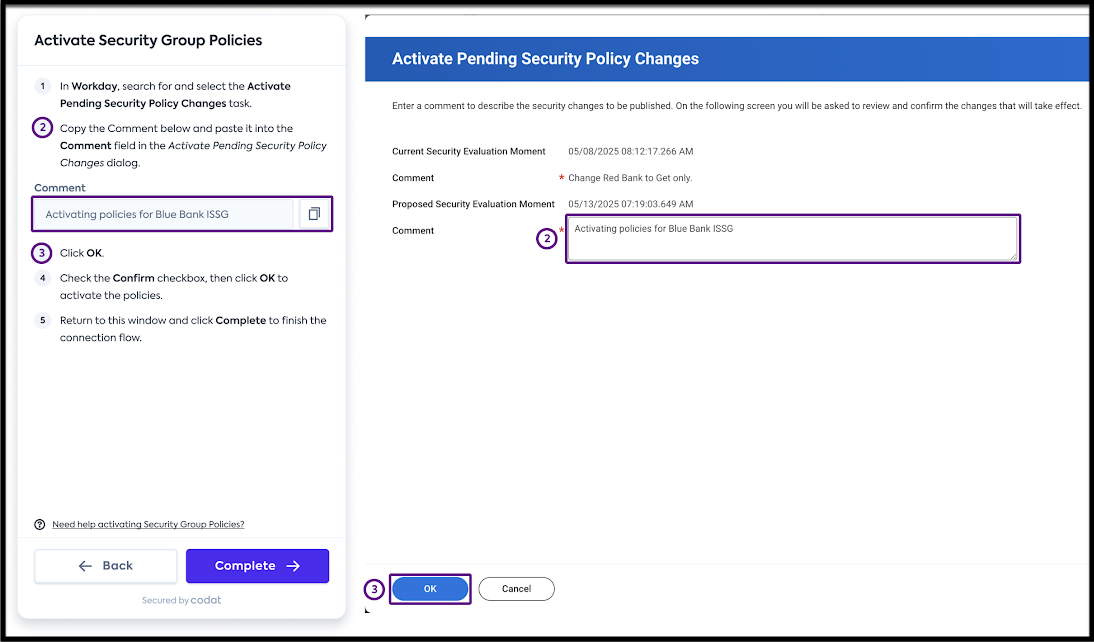Open 'Need help activating Security Group Policies?' link
This screenshot has width=1094, height=642.
click(x=148, y=524)
